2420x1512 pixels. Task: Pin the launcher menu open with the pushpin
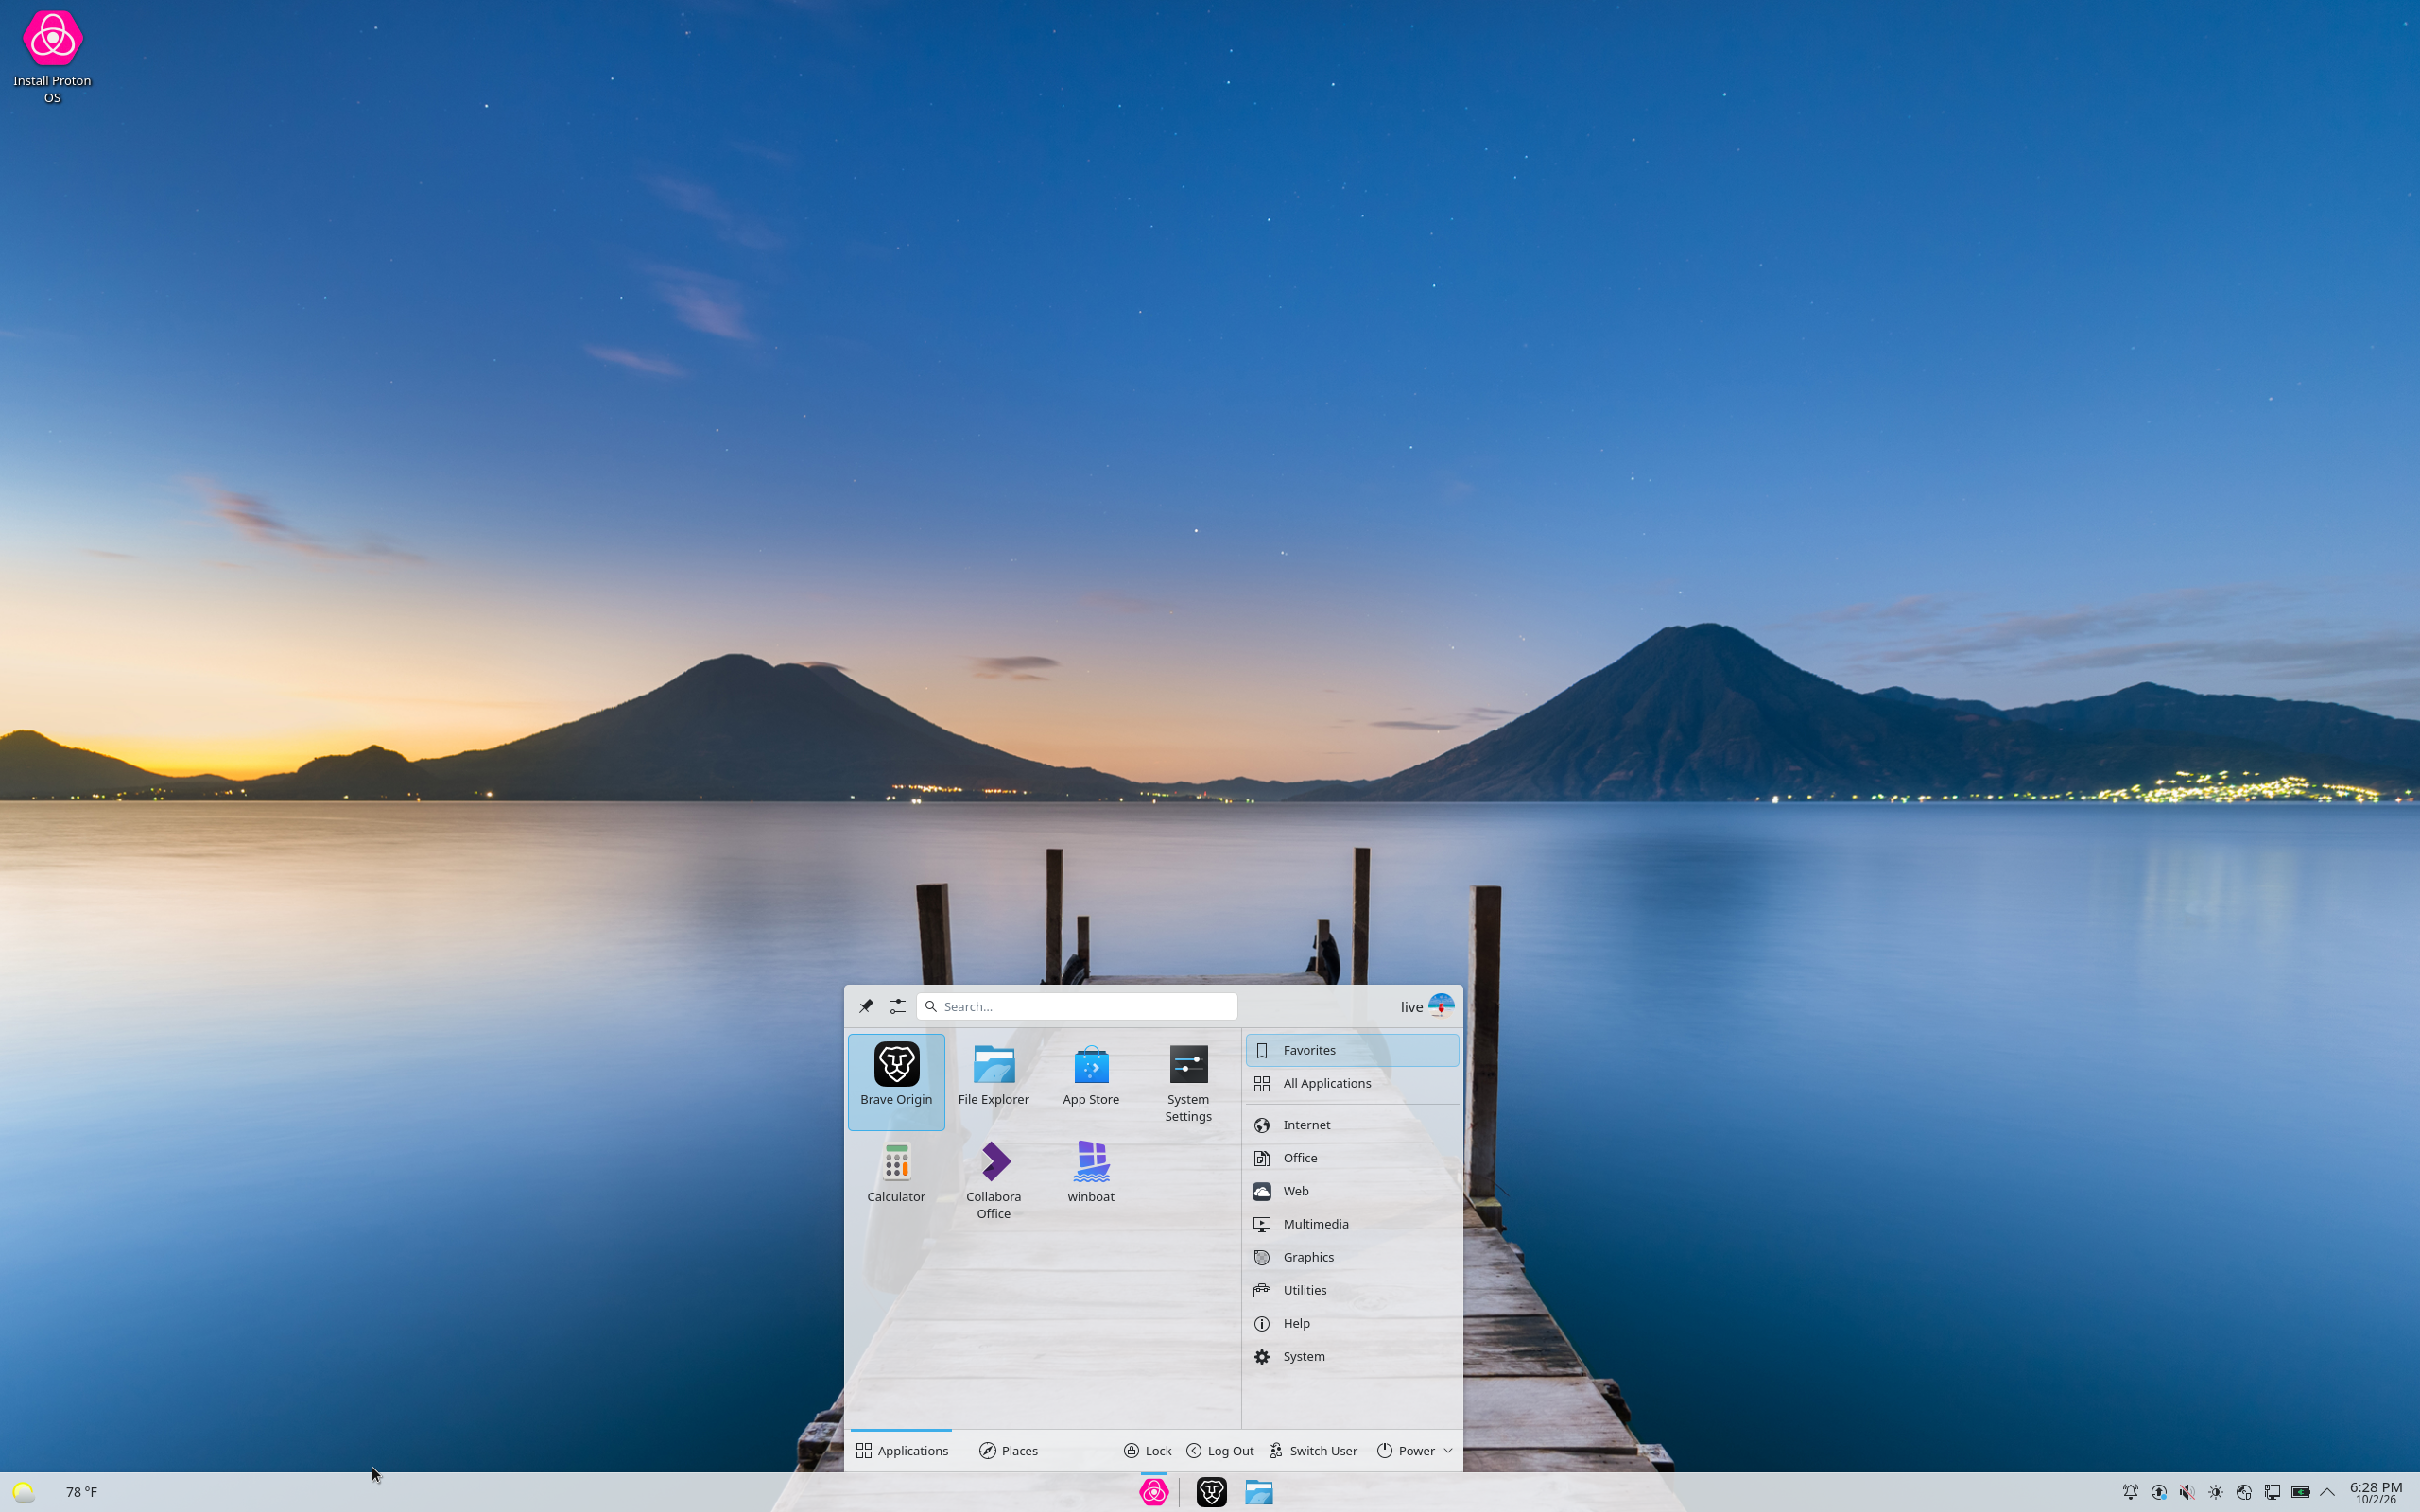click(x=866, y=1006)
